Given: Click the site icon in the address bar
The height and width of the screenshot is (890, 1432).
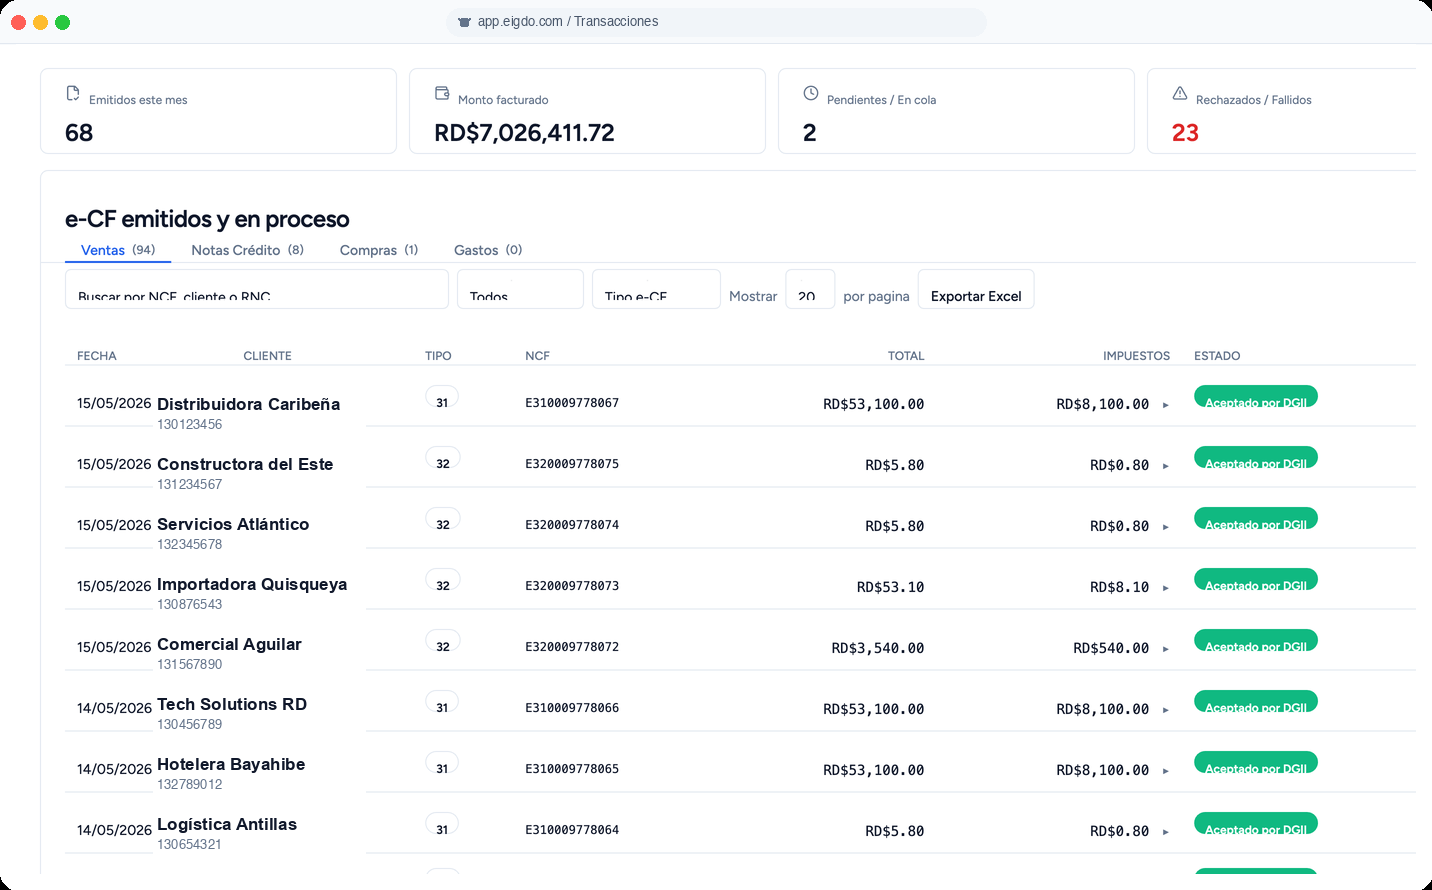Looking at the screenshot, I should 464,22.
